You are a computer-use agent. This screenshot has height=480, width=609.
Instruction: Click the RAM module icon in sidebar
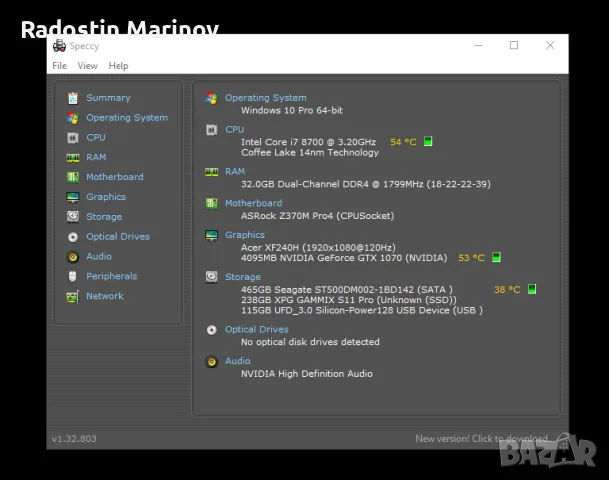pyautogui.click(x=73, y=158)
